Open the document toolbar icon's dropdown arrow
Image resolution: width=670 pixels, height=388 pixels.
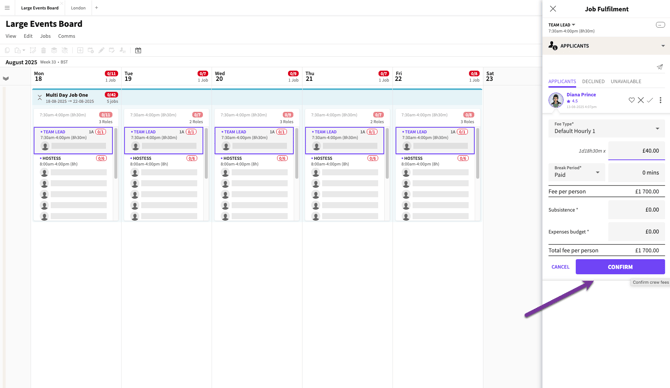(x=24, y=50)
